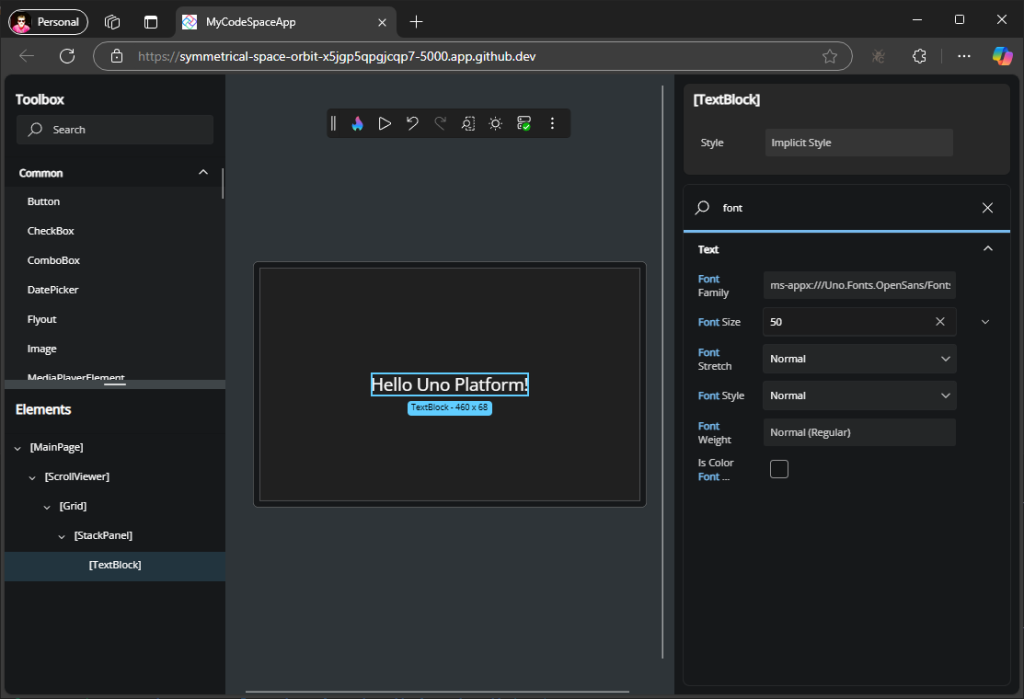Collapse the Common section in the Toolbox
This screenshot has height=699, width=1024.
pyautogui.click(x=203, y=172)
